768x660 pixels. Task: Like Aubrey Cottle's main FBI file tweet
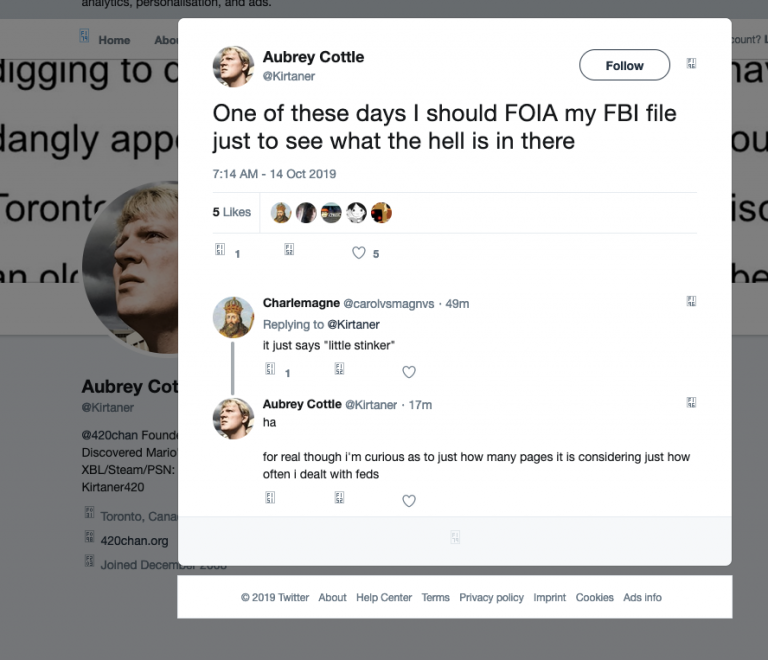[x=359, y=253]
